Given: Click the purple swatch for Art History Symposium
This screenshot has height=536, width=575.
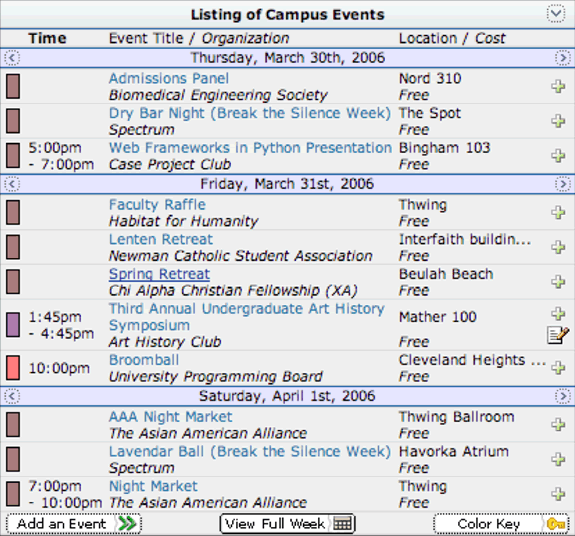Looking at the screenshot, I should pyautogui.click(x=13, y=325).
